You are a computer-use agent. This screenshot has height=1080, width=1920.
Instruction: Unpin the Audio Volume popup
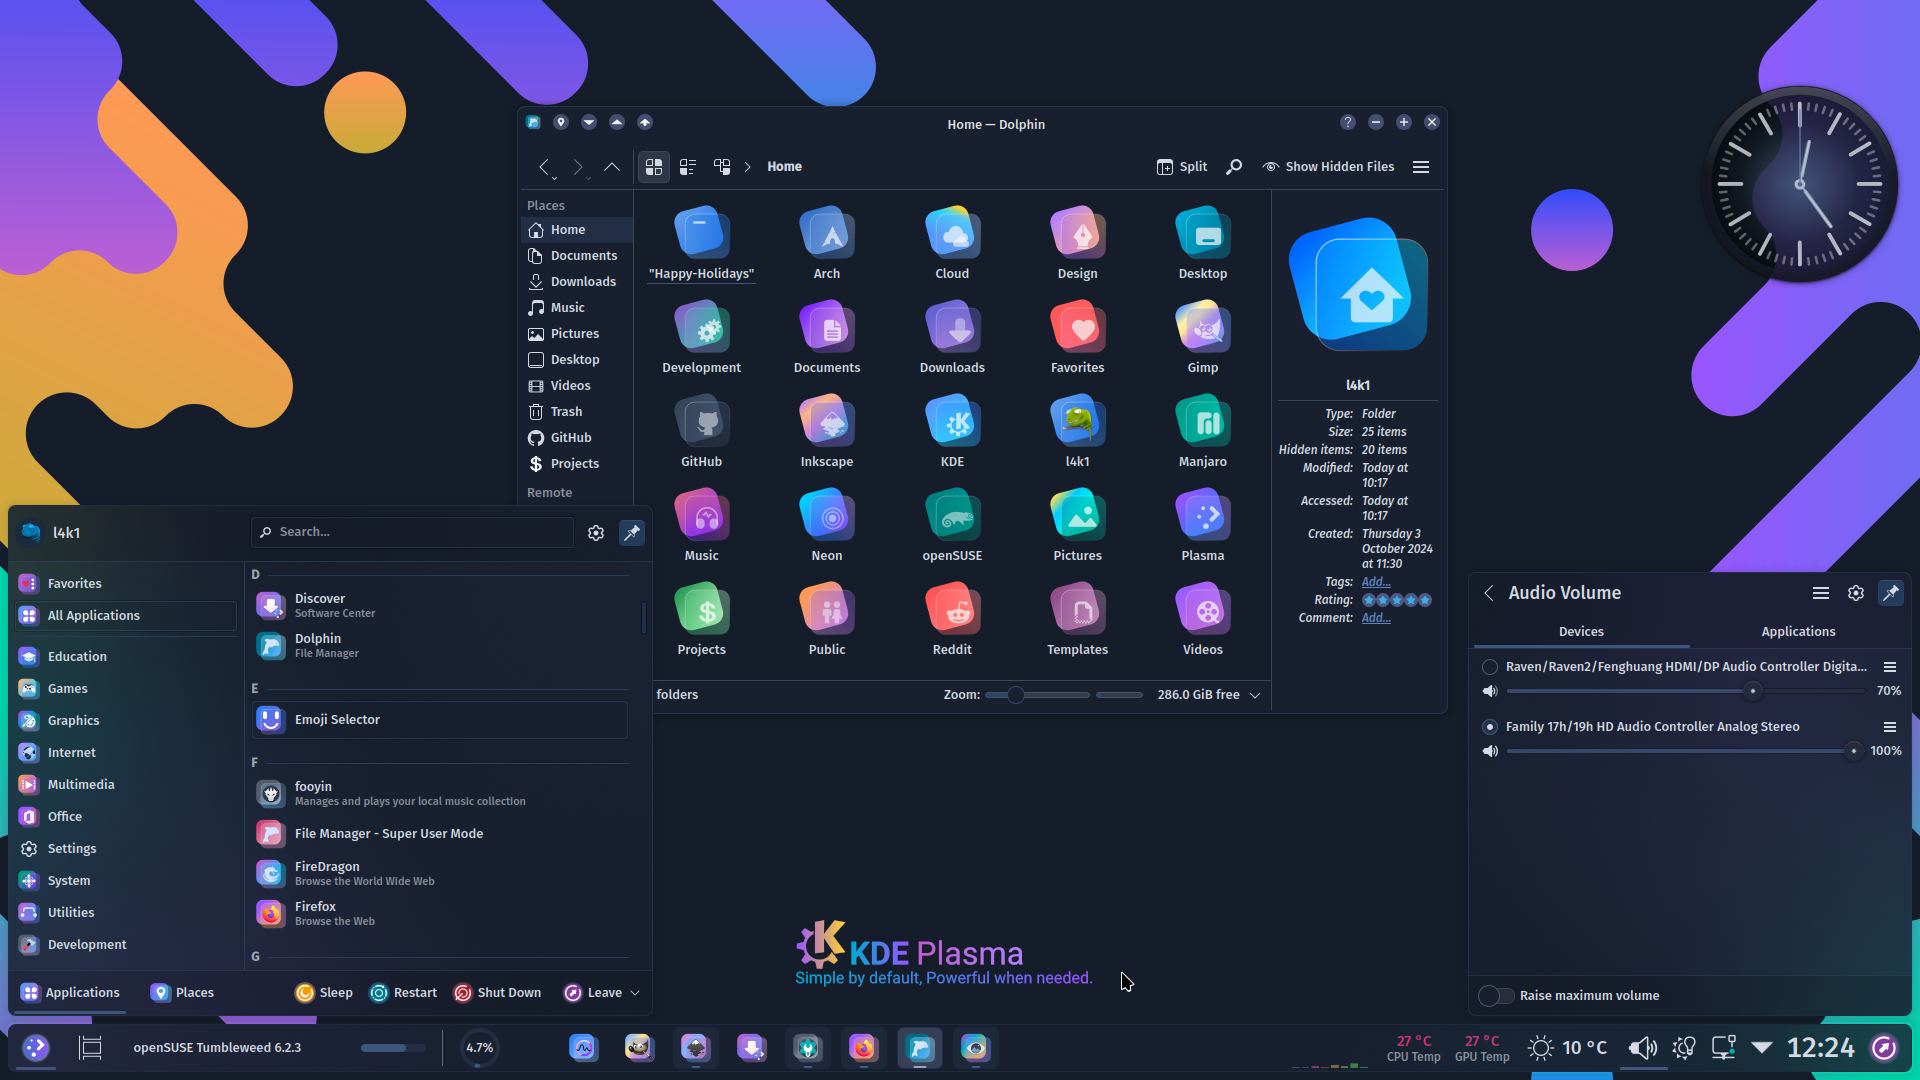pos(1891,593)
